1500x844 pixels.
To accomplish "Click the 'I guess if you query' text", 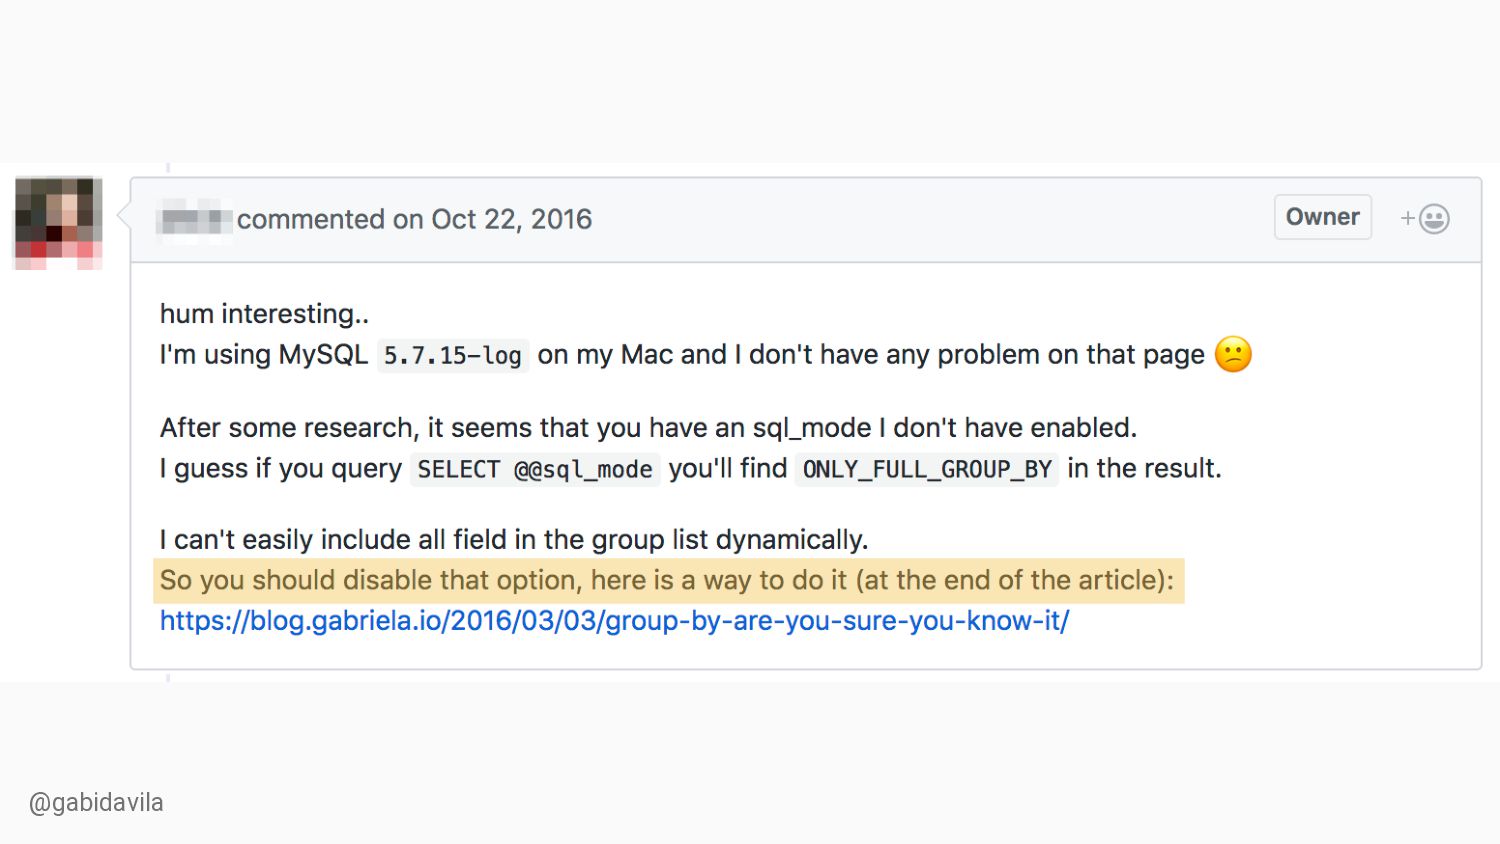I will coord(281,469).
